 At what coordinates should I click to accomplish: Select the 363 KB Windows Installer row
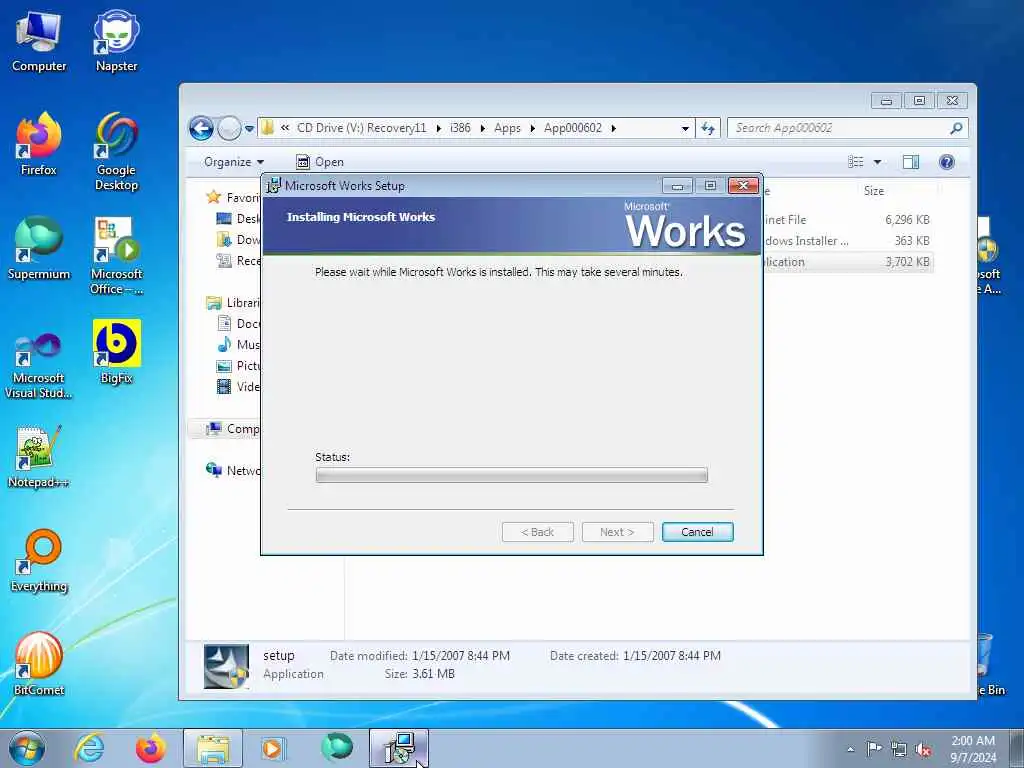847,241
